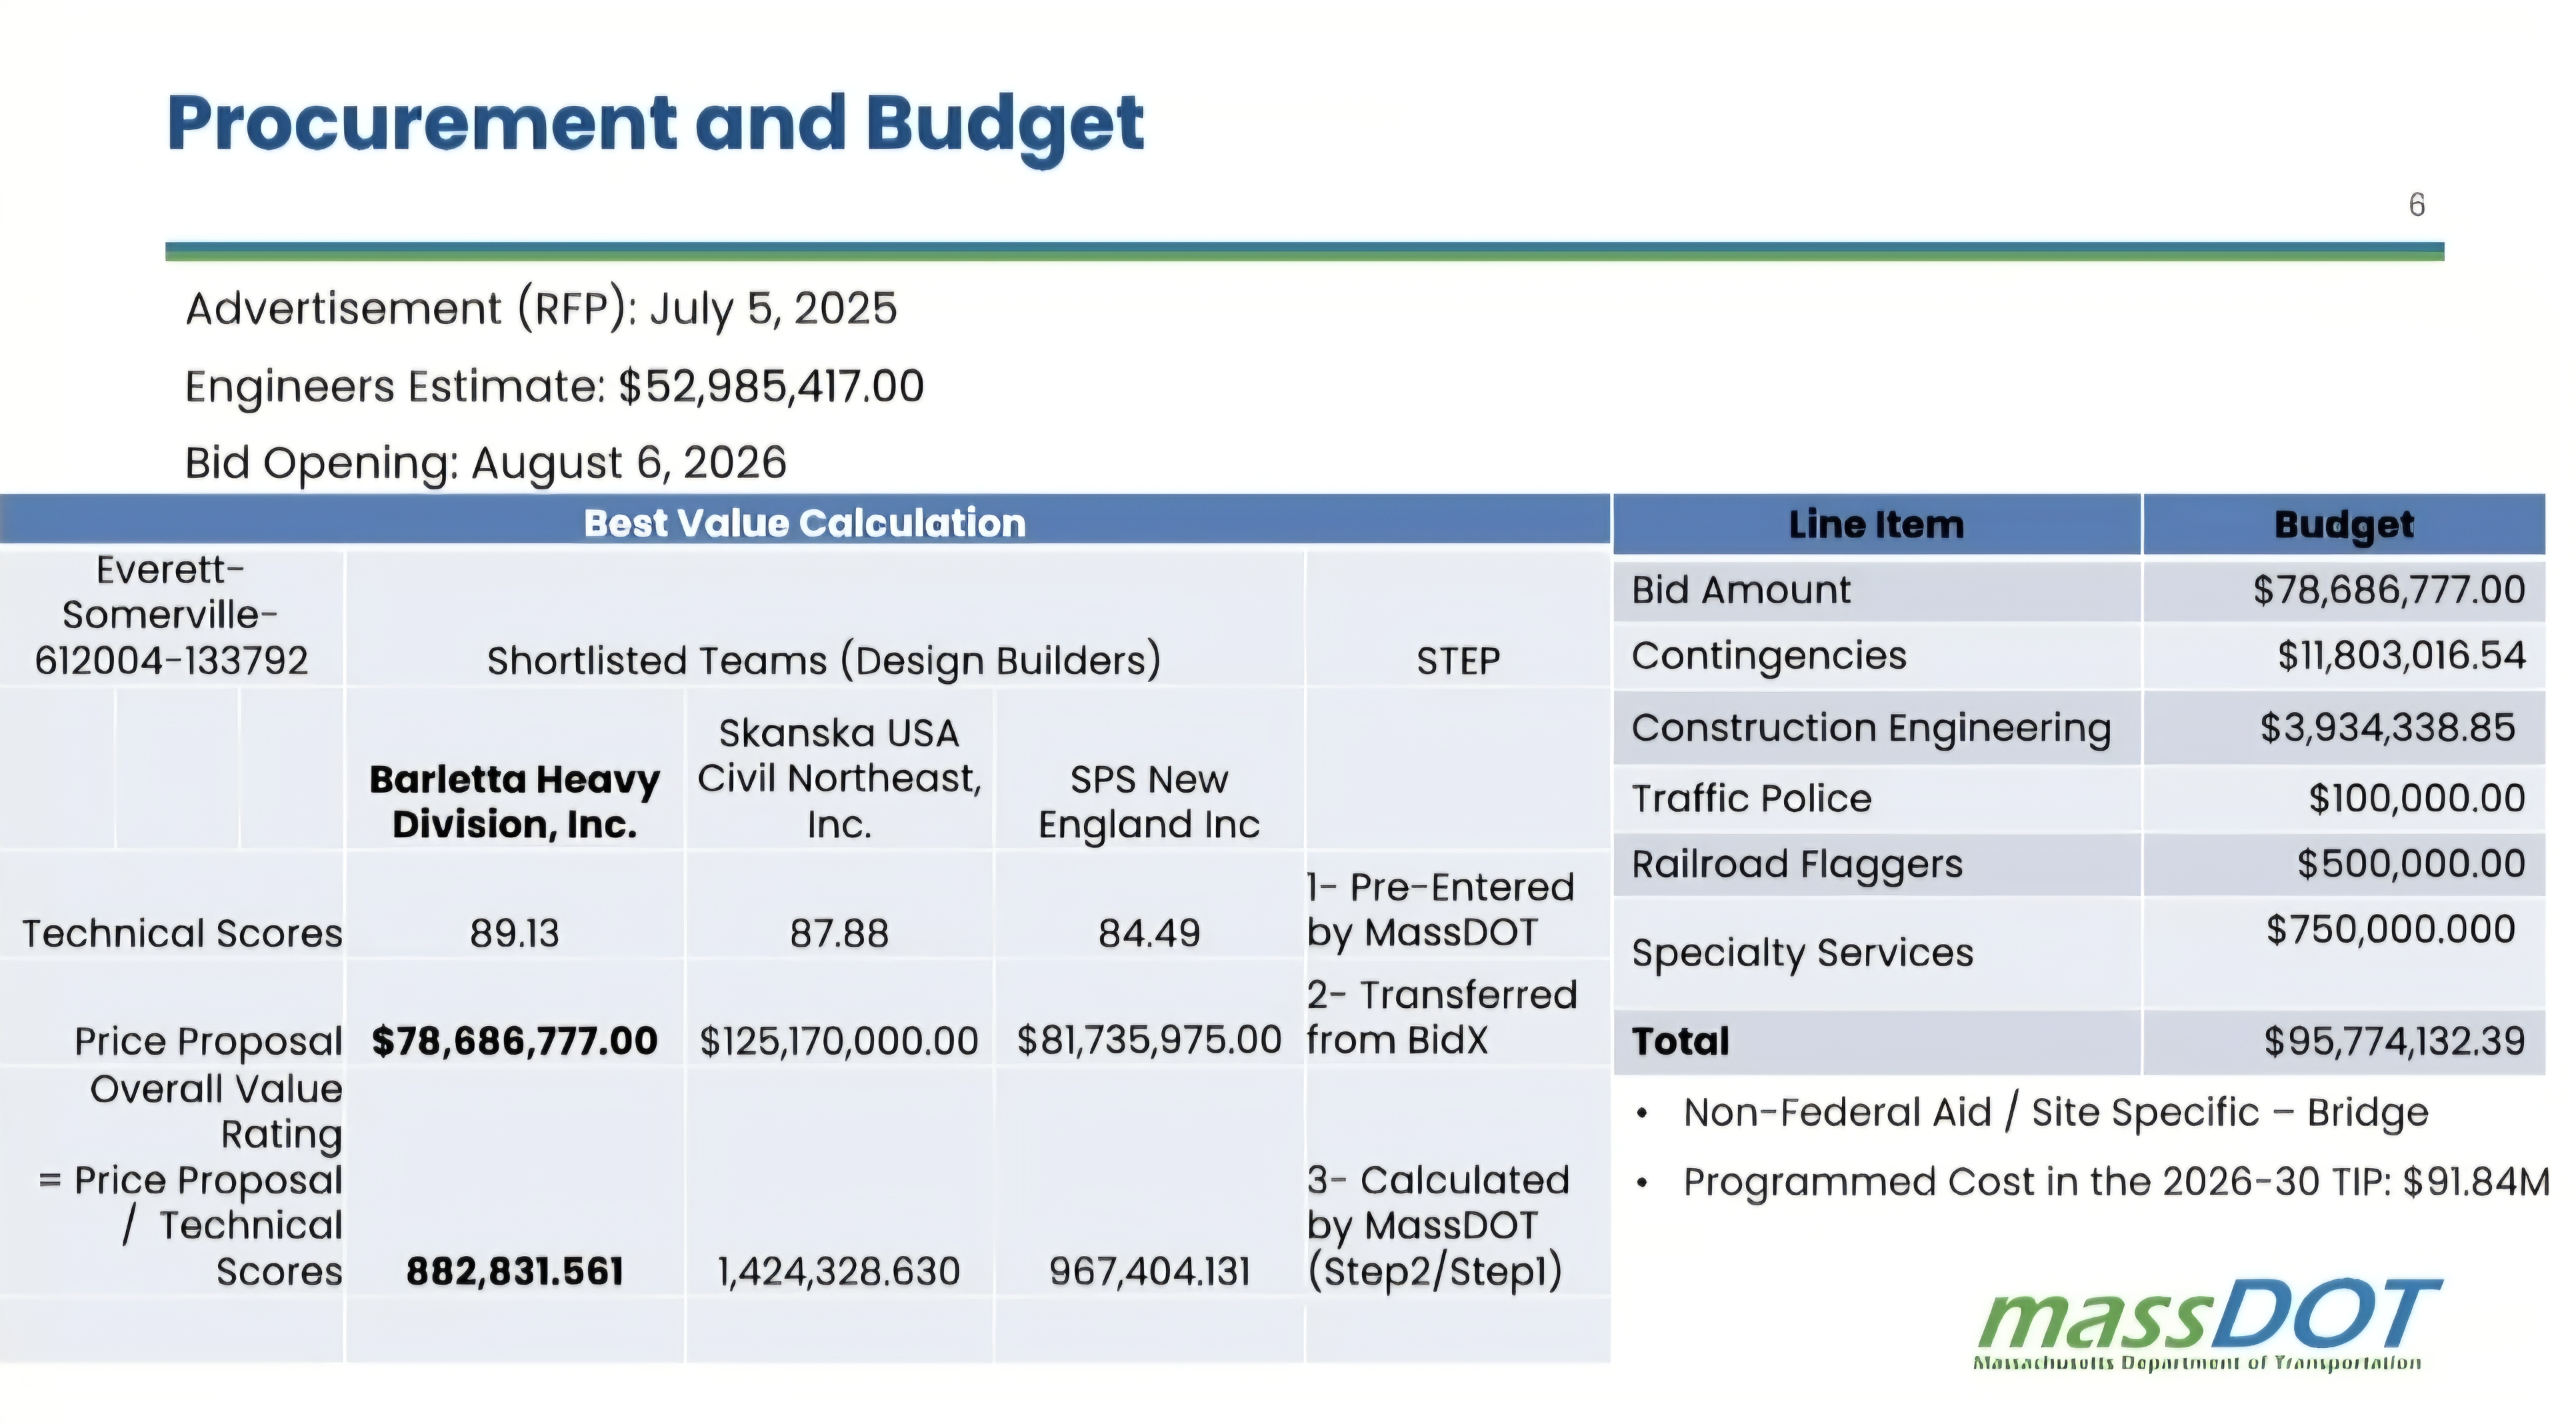
Task: Click the massDOT logo
Action: coord(2208,1326)
